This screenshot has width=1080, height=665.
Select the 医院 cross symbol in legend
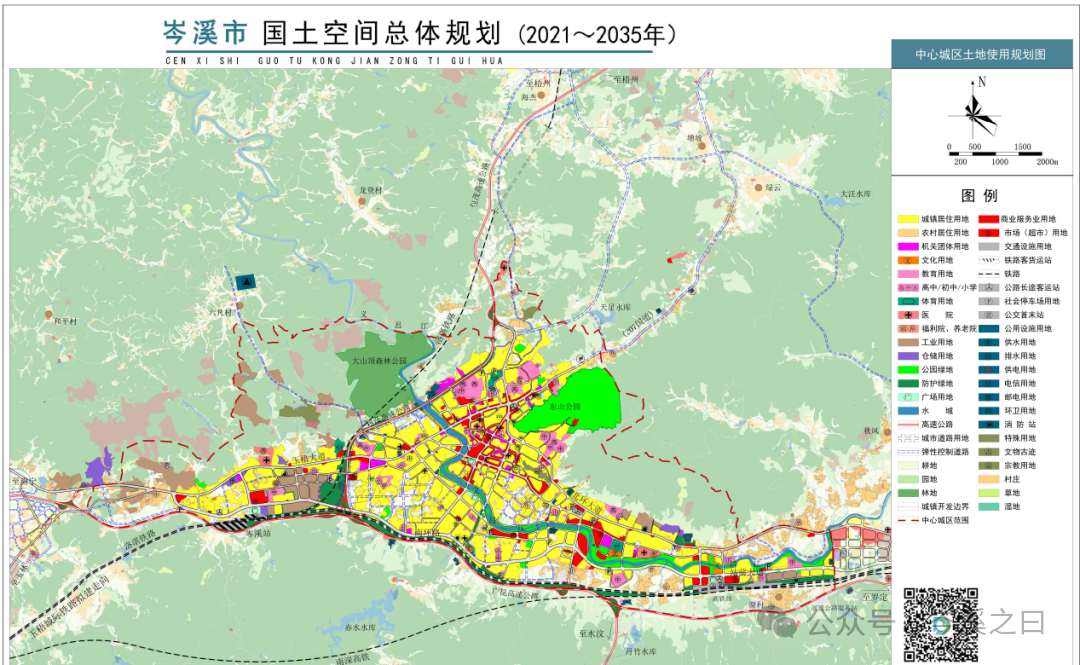tap(908, 315)
